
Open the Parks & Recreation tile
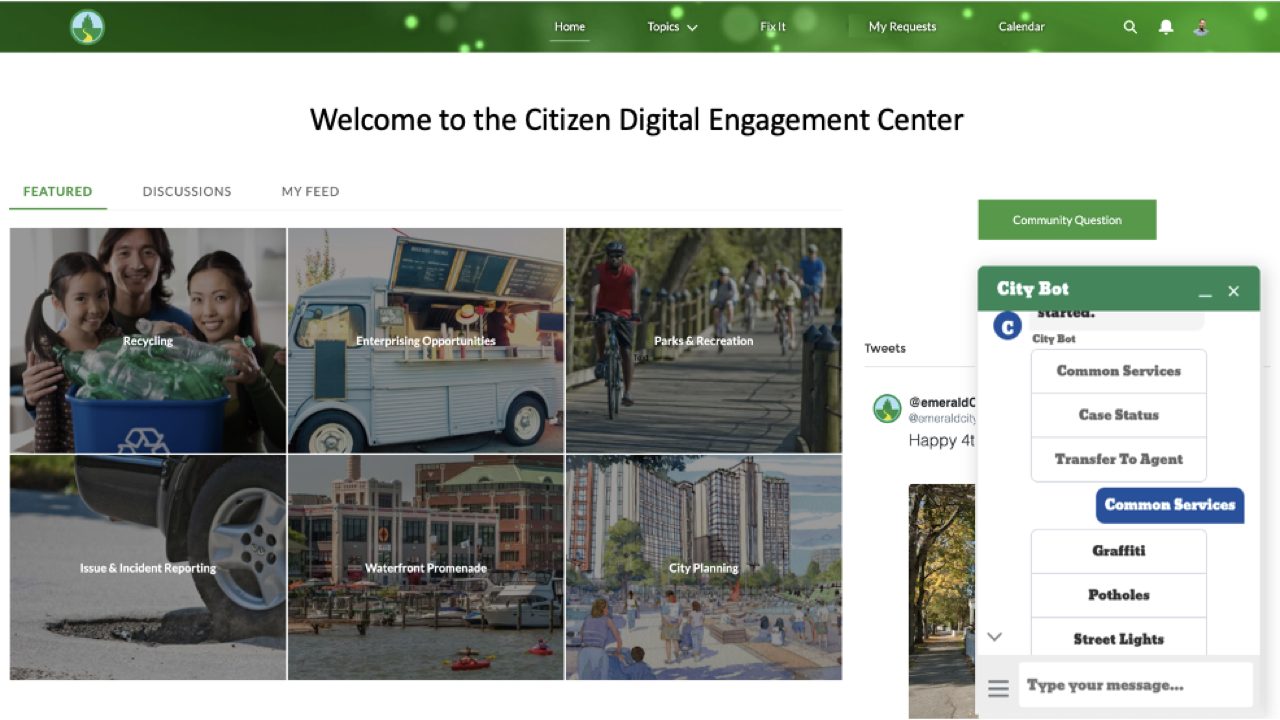tap(703, 340)
